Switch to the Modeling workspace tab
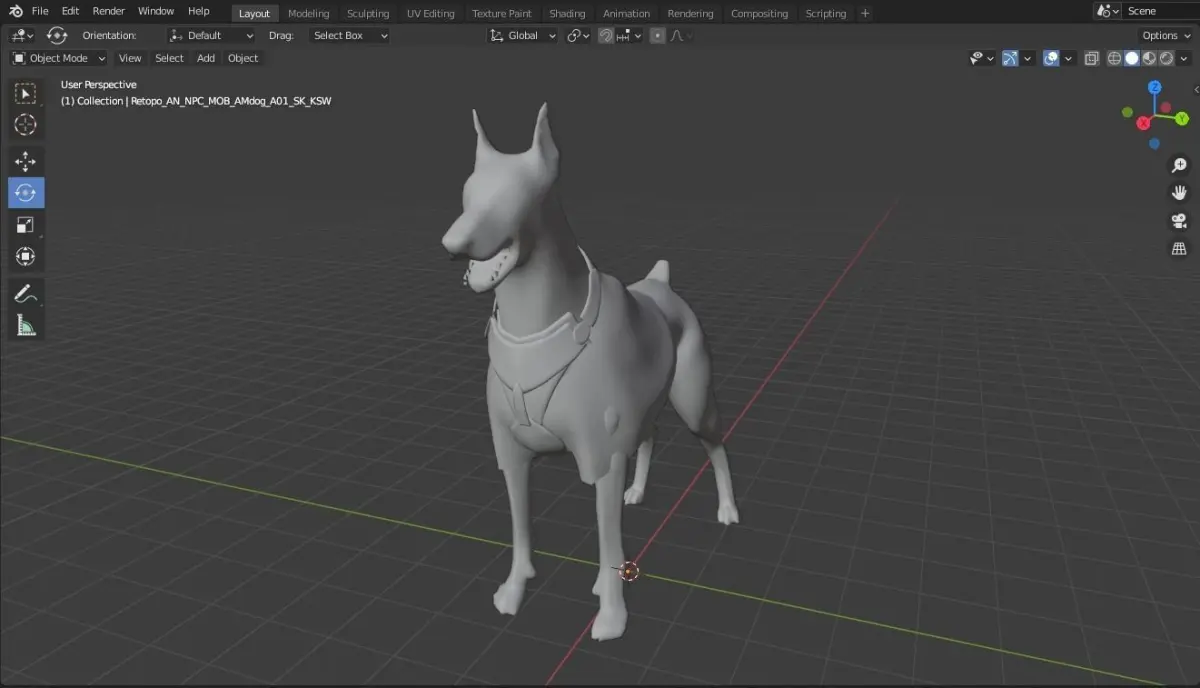Screen dimensions: 1200x688 click(x=308, y=13)
